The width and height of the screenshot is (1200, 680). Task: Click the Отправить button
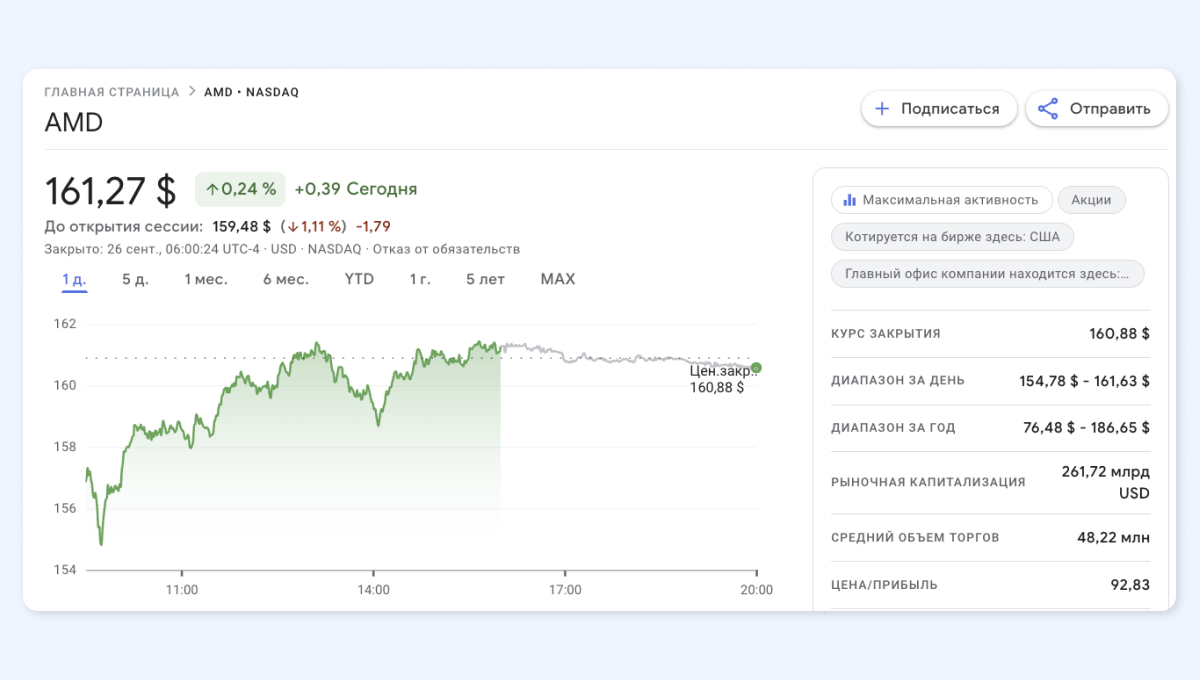1097,109
